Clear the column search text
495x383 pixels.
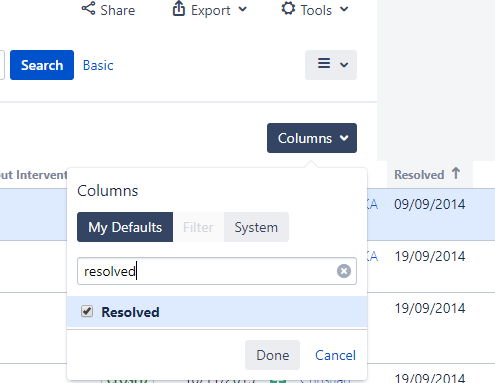344,271
